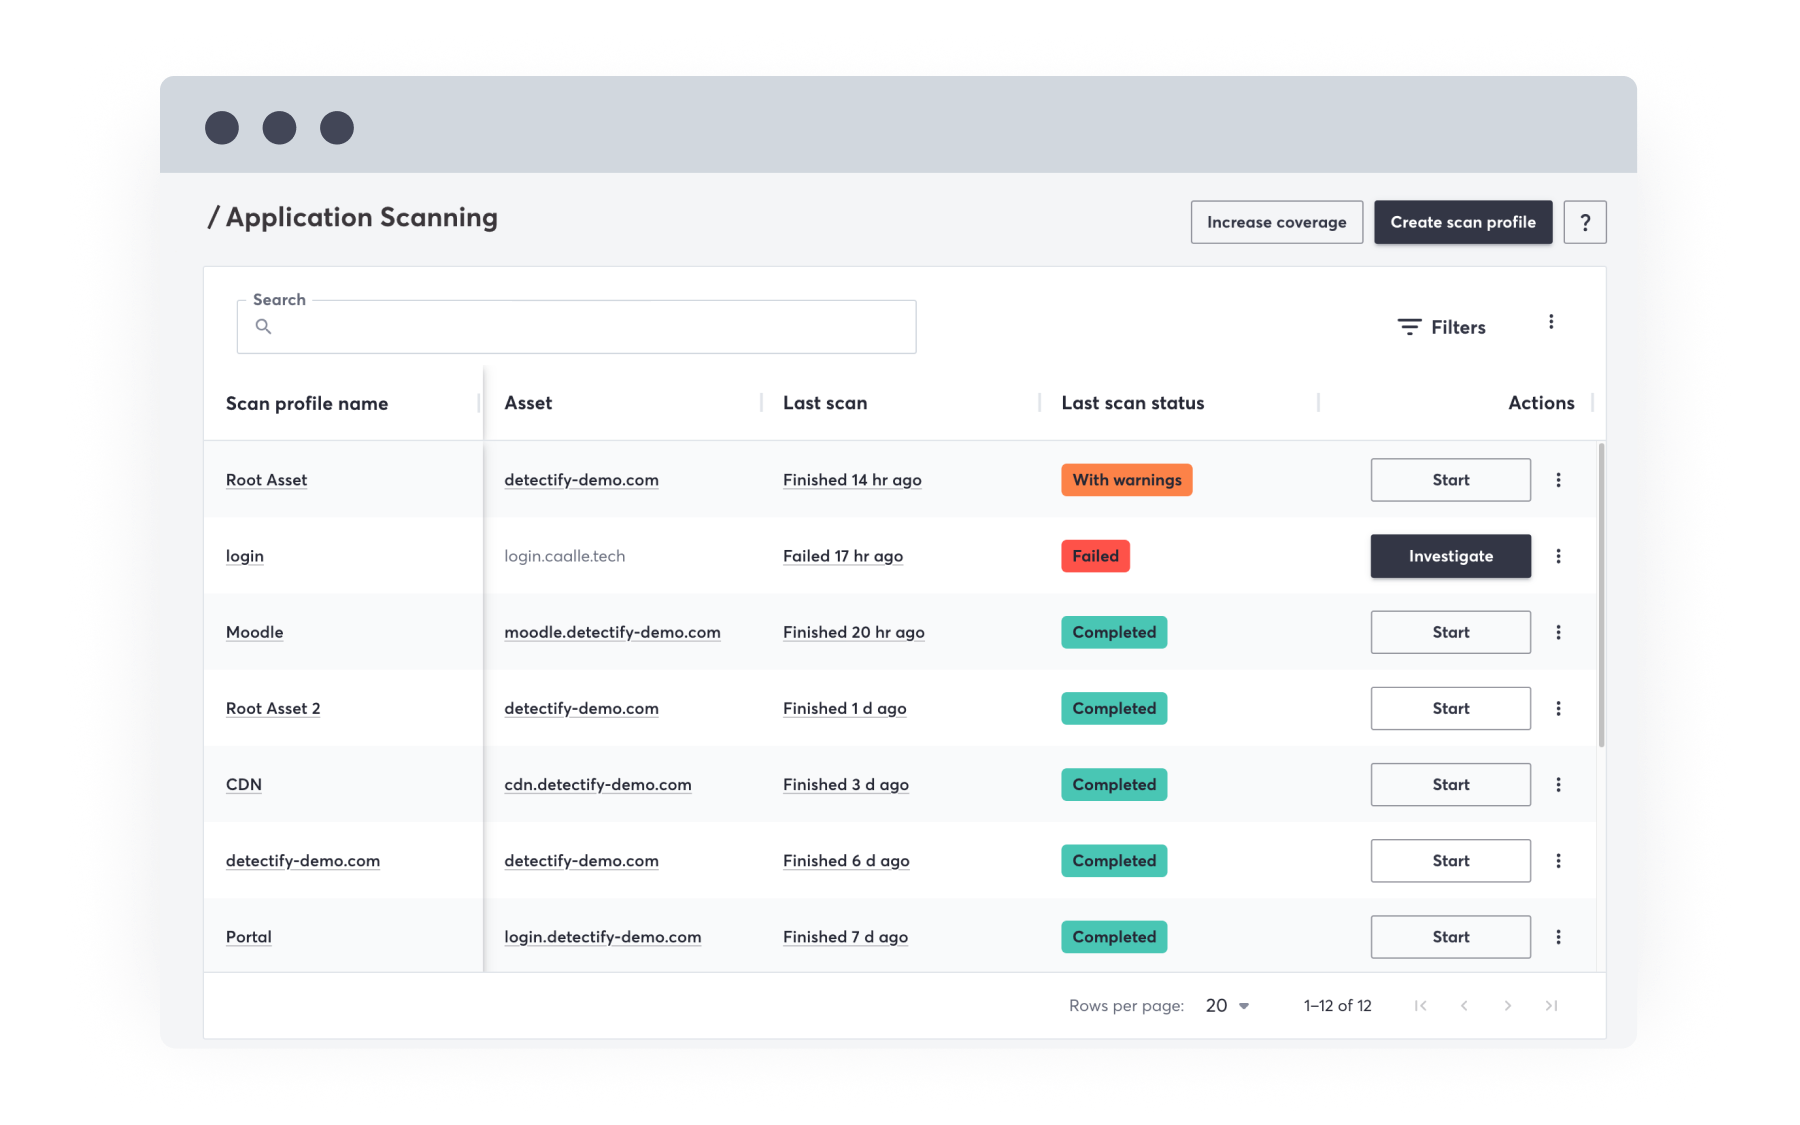The height and width of the screenshot is (1125, 1800).
Task: Click detectify-demo.com asset in Root Asset row
Action: coord(582,480)
